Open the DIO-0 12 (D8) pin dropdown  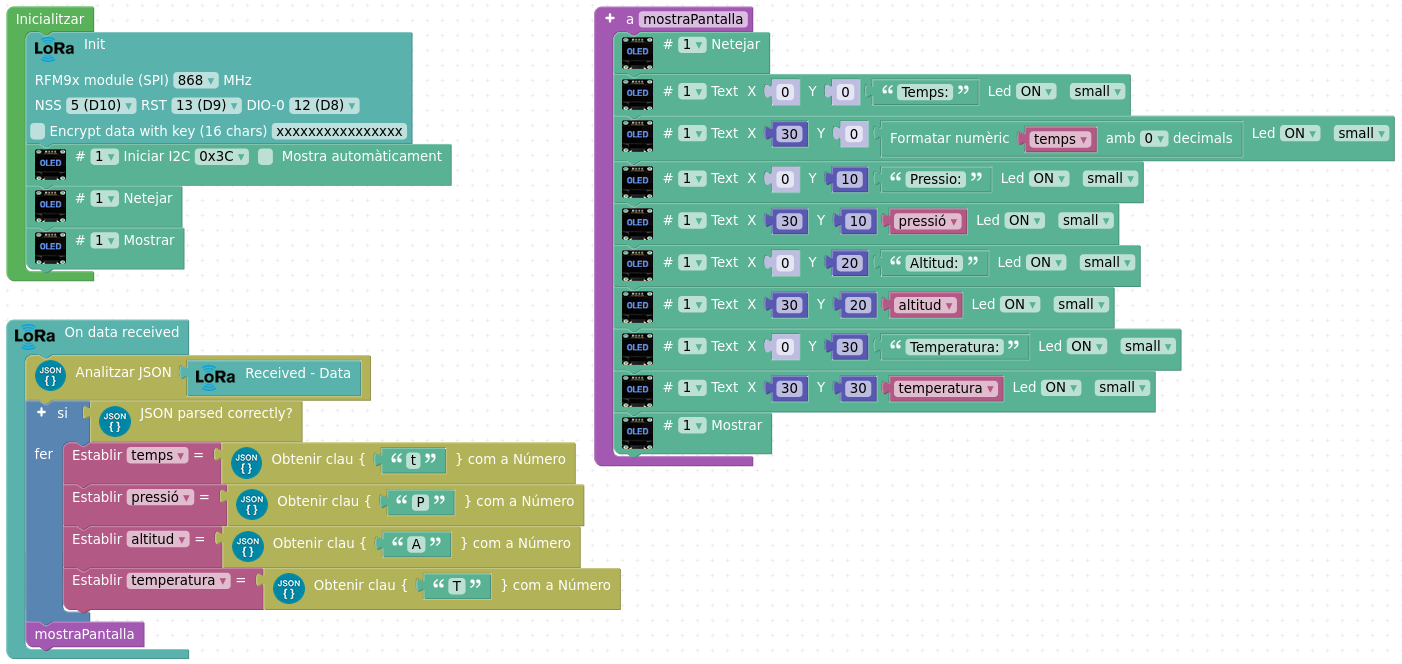[x=324, y=105]
